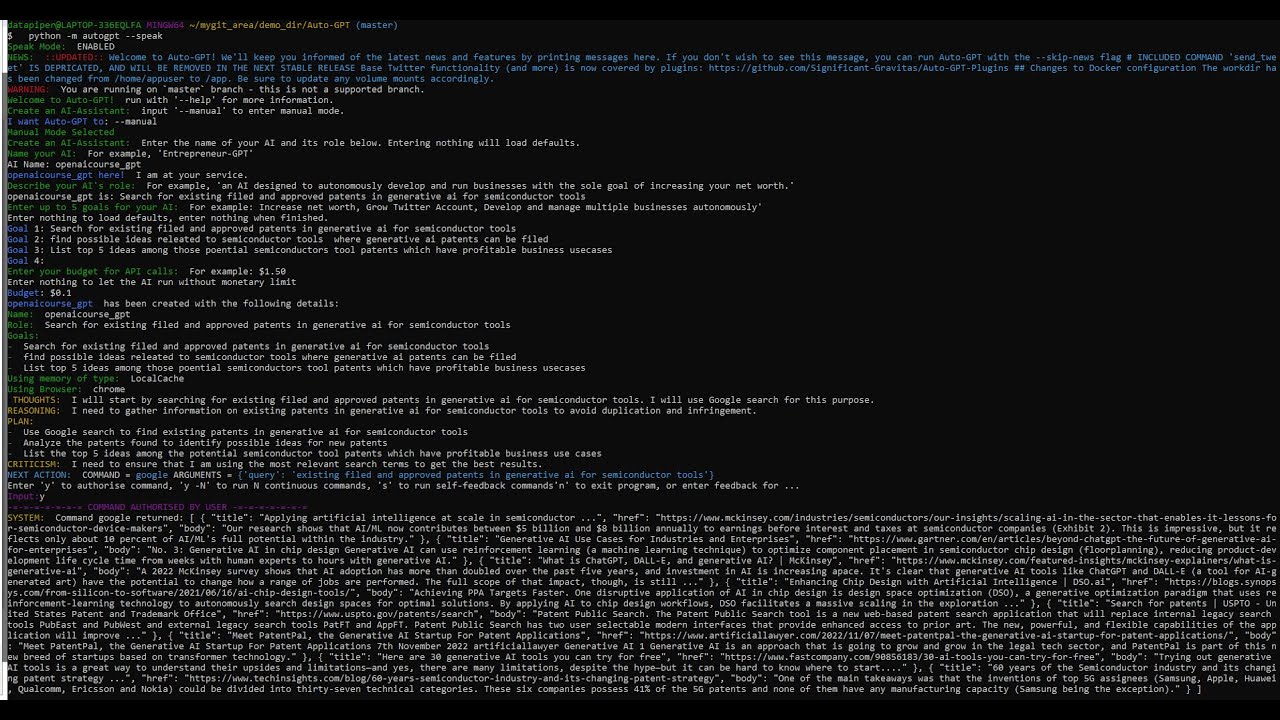This screenshot has width=1280, height=720.
Task: Click the 'NEWS:' label
Action: pos(20,57)
